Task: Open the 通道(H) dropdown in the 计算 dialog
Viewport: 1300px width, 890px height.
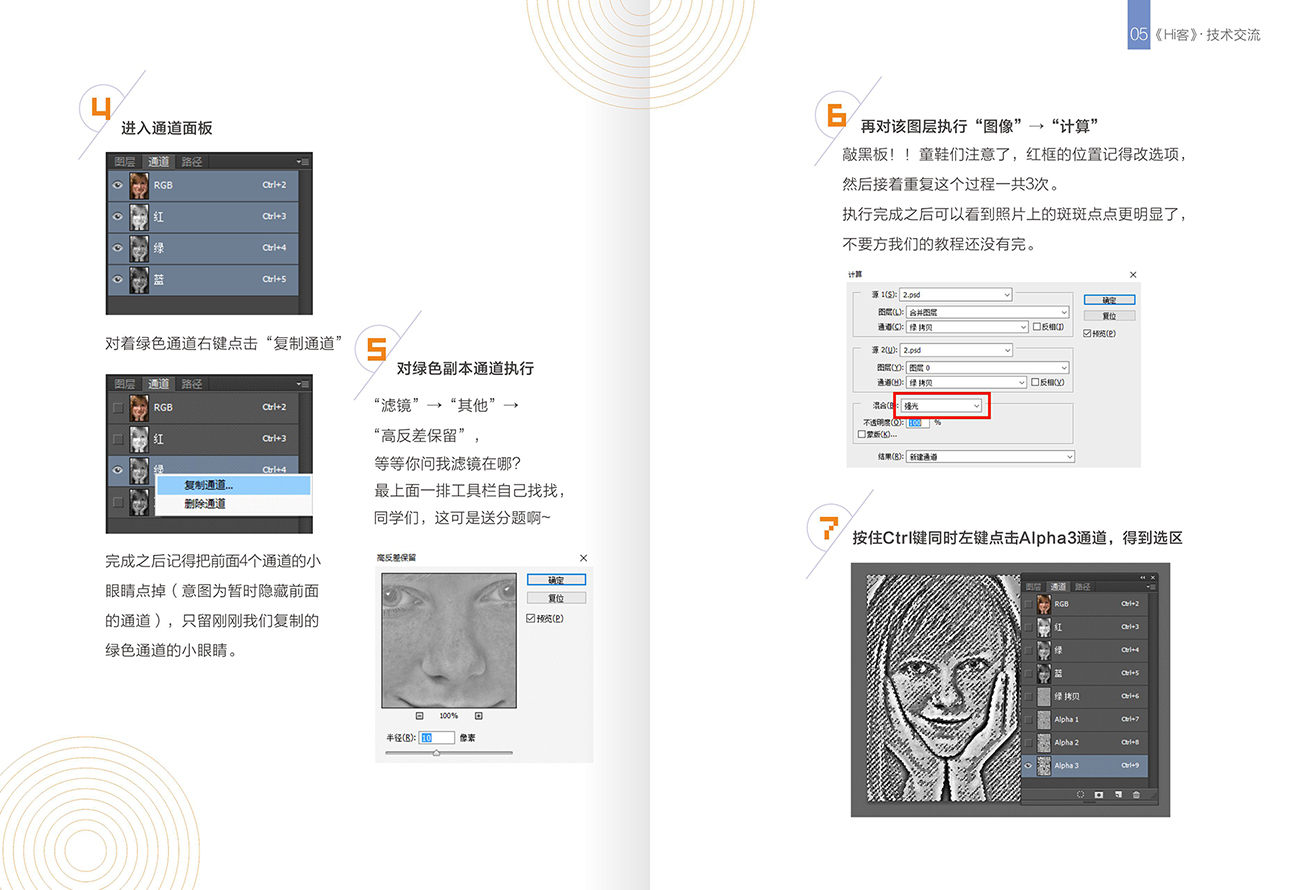Action: tap(966, 382)
